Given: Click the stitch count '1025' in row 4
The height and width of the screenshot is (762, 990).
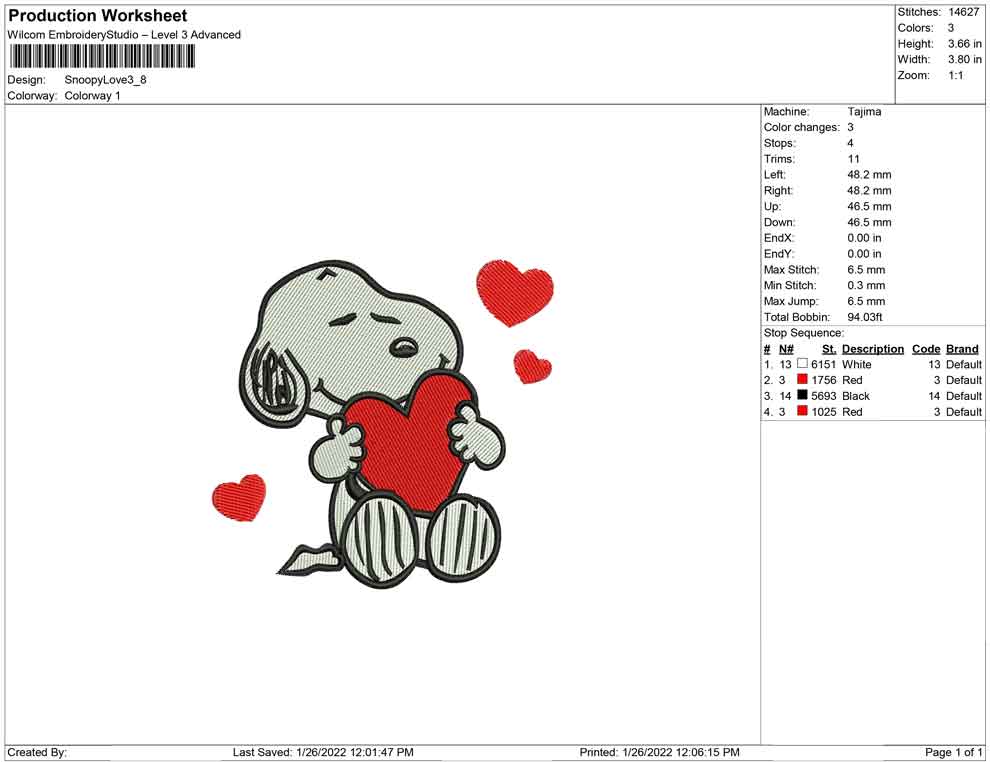Looking at the screenshot, I should click(824, 412).
